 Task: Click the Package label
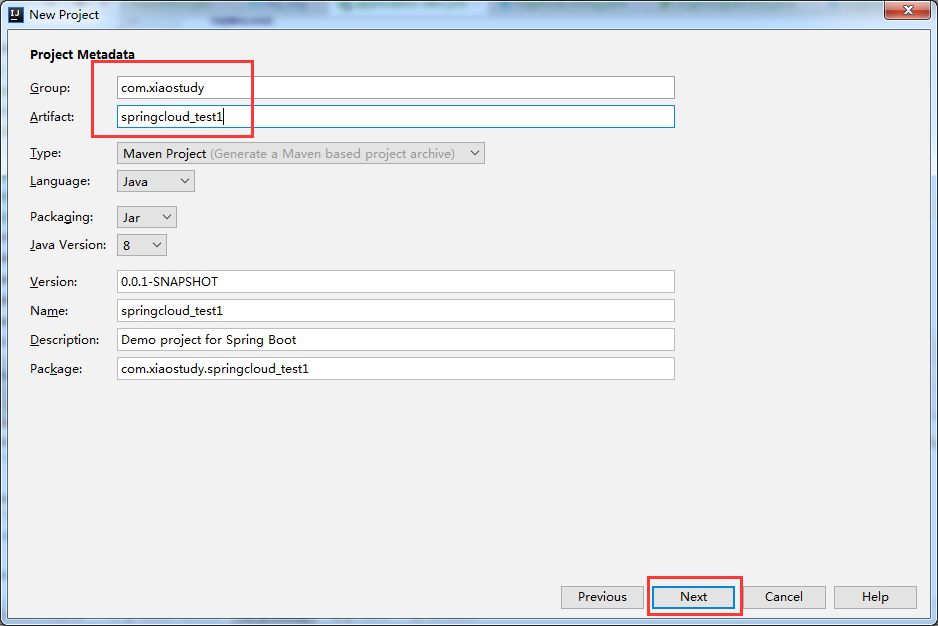click(56, 369)
